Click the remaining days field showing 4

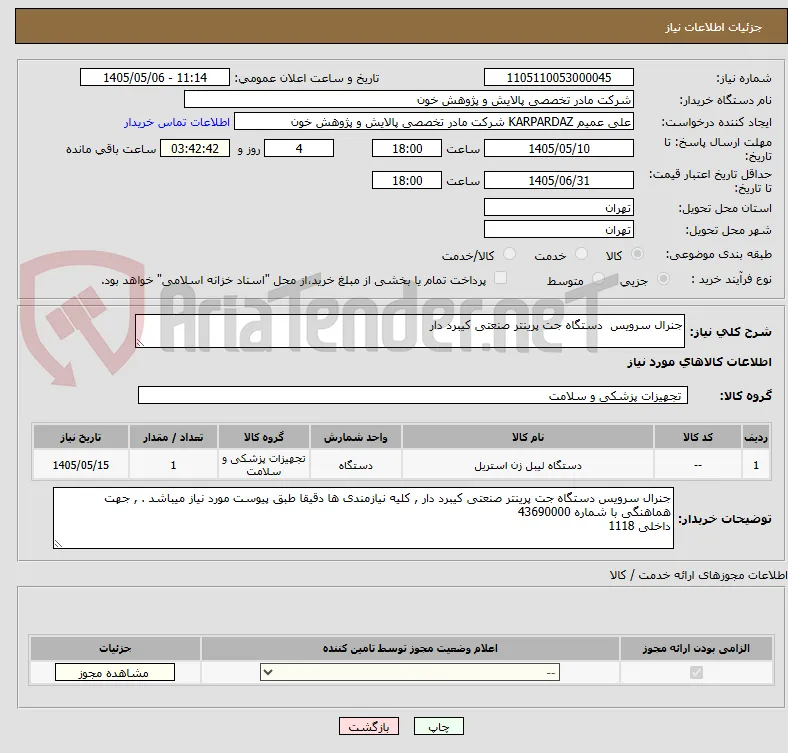click(x=299, y=148)
